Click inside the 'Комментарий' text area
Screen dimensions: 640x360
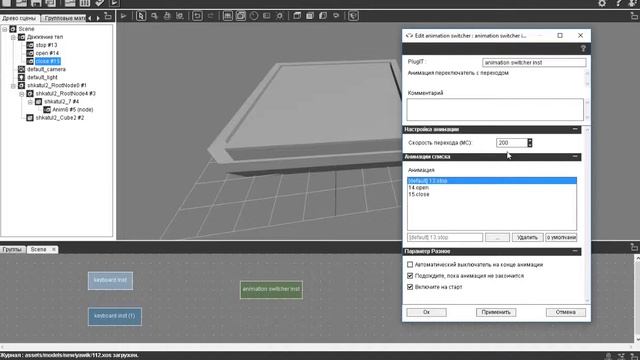[x=495, y=109]
